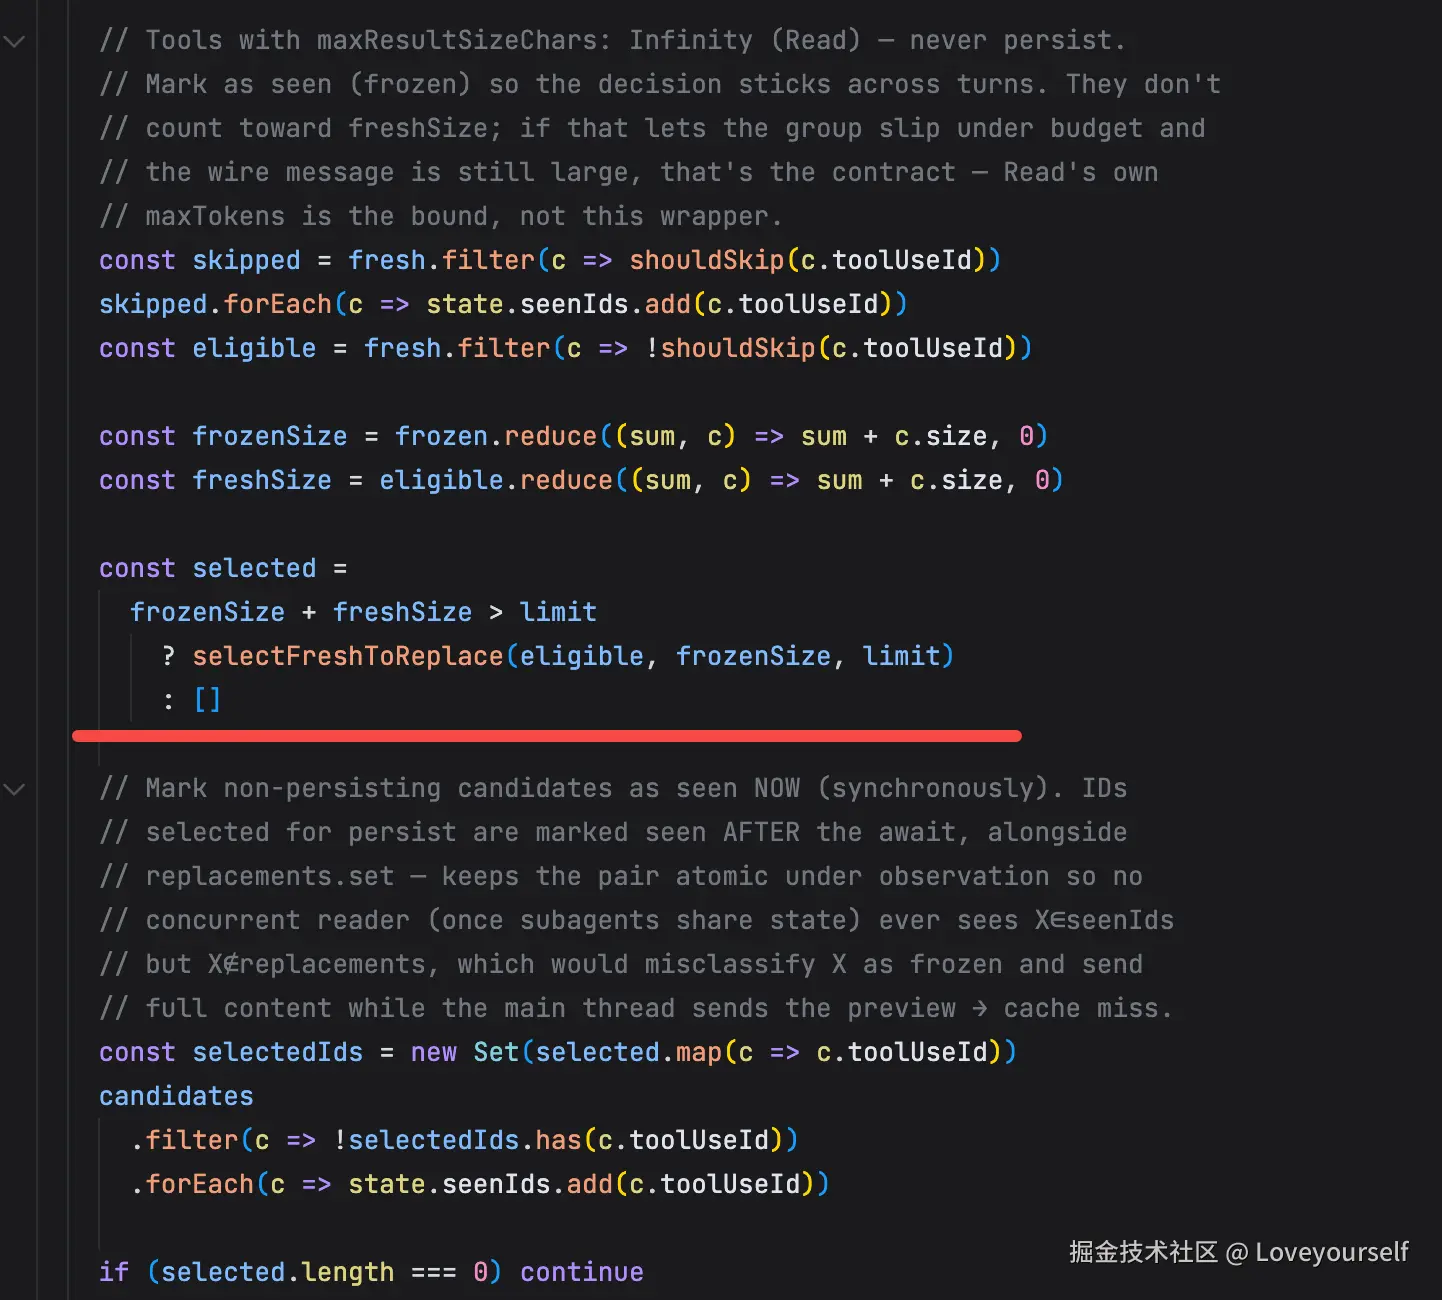Click the empty array literal brackets

click(x=207, y=700)
